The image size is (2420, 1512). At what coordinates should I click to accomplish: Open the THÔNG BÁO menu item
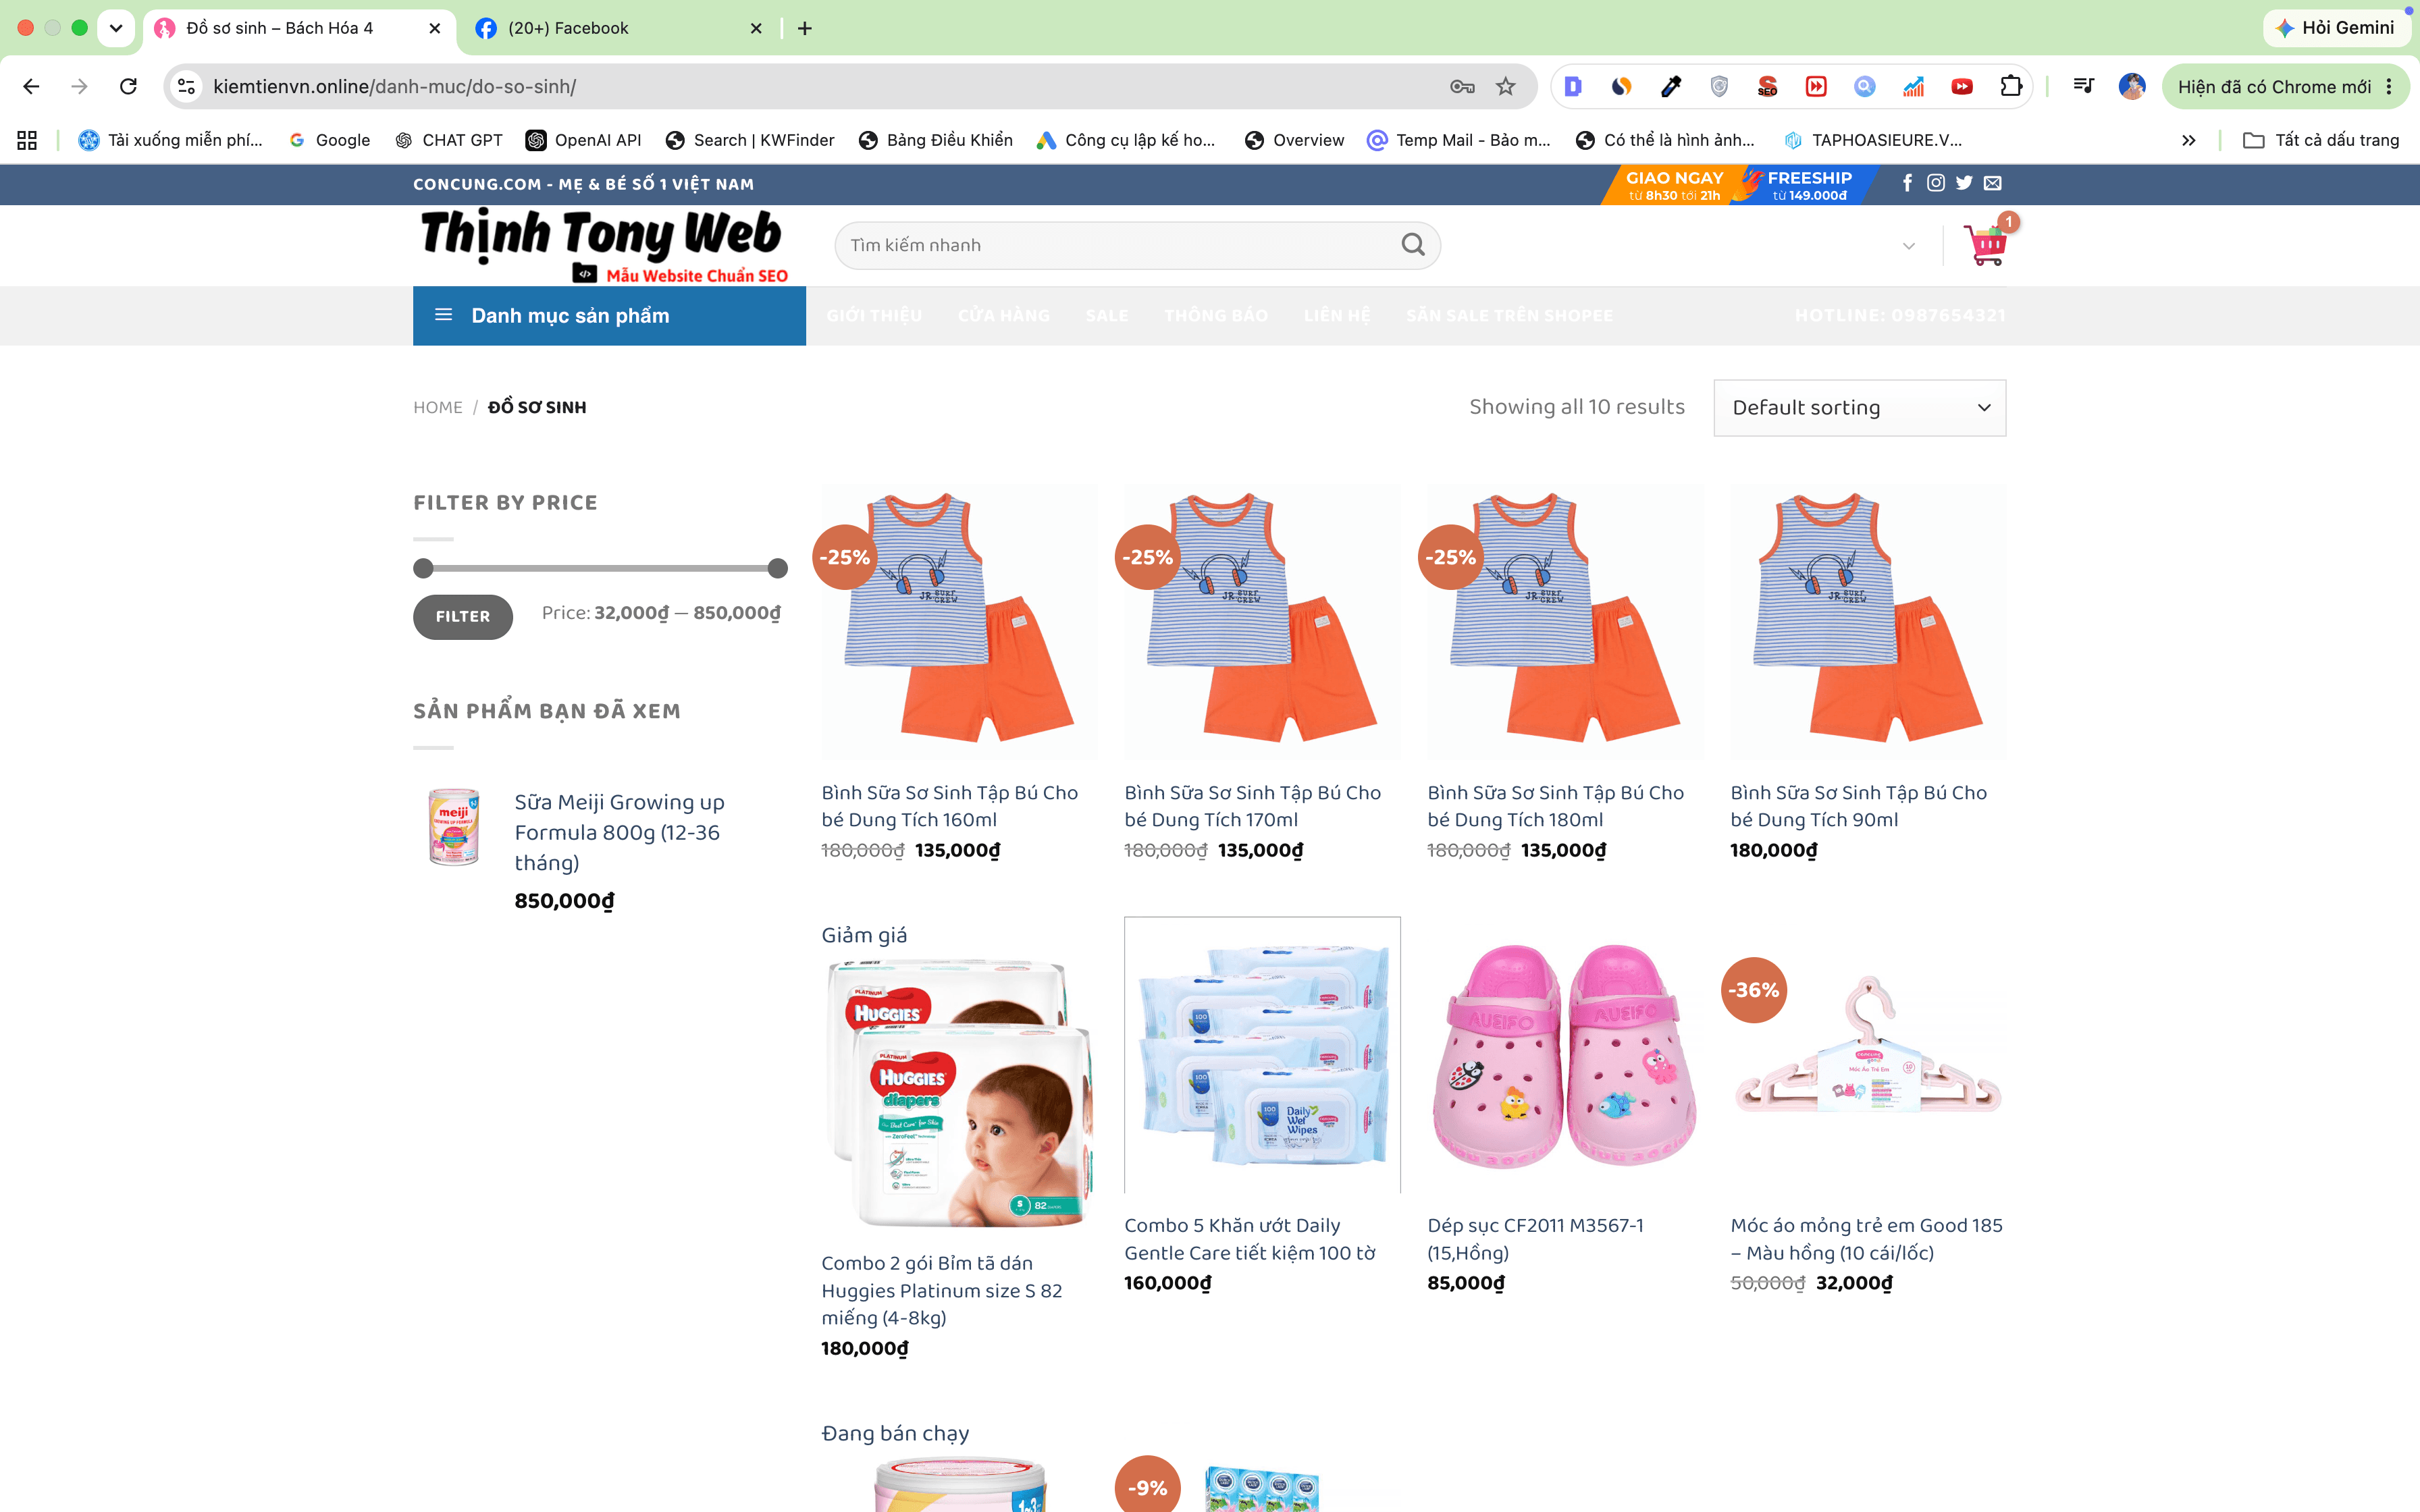(1216, 316)
